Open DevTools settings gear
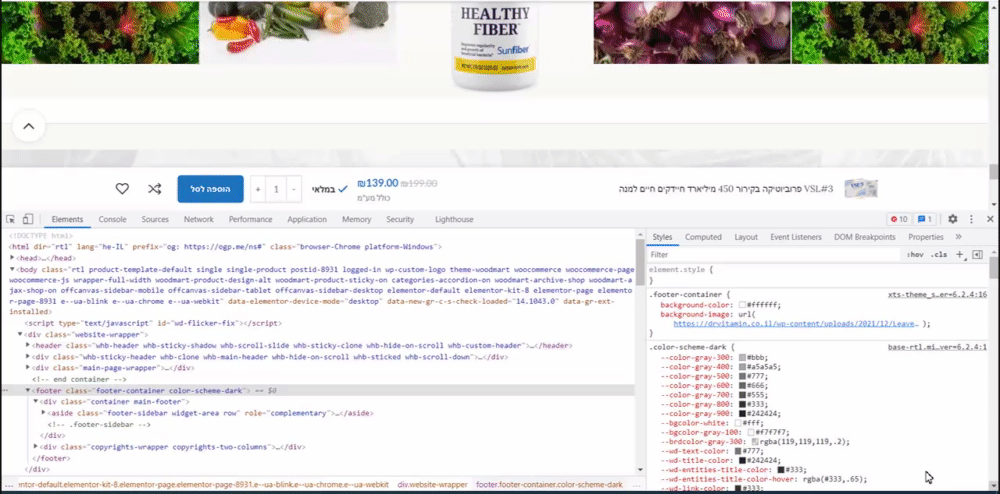Screen dimensions: 1000x494 pyautogui.click(x=952, y=219)
